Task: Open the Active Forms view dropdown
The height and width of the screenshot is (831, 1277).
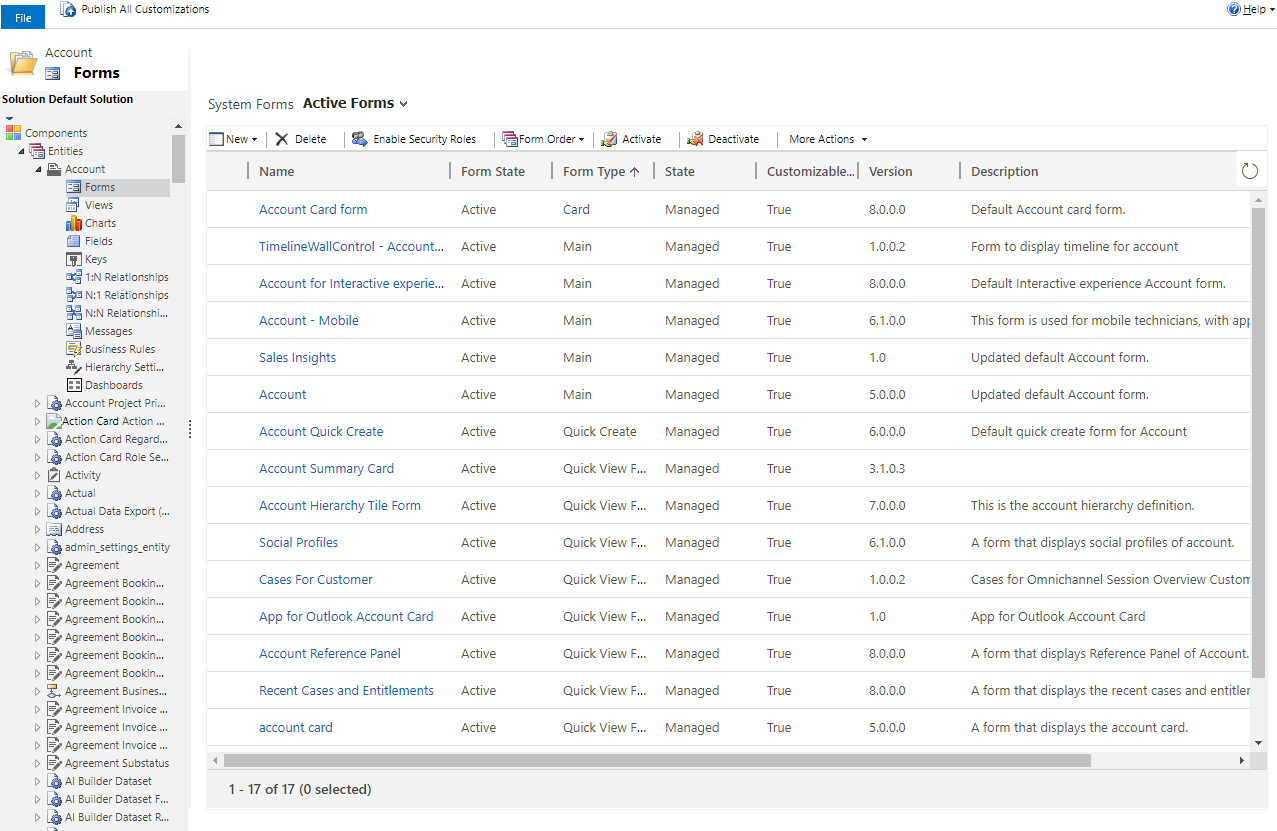Action: pos(401,103)
